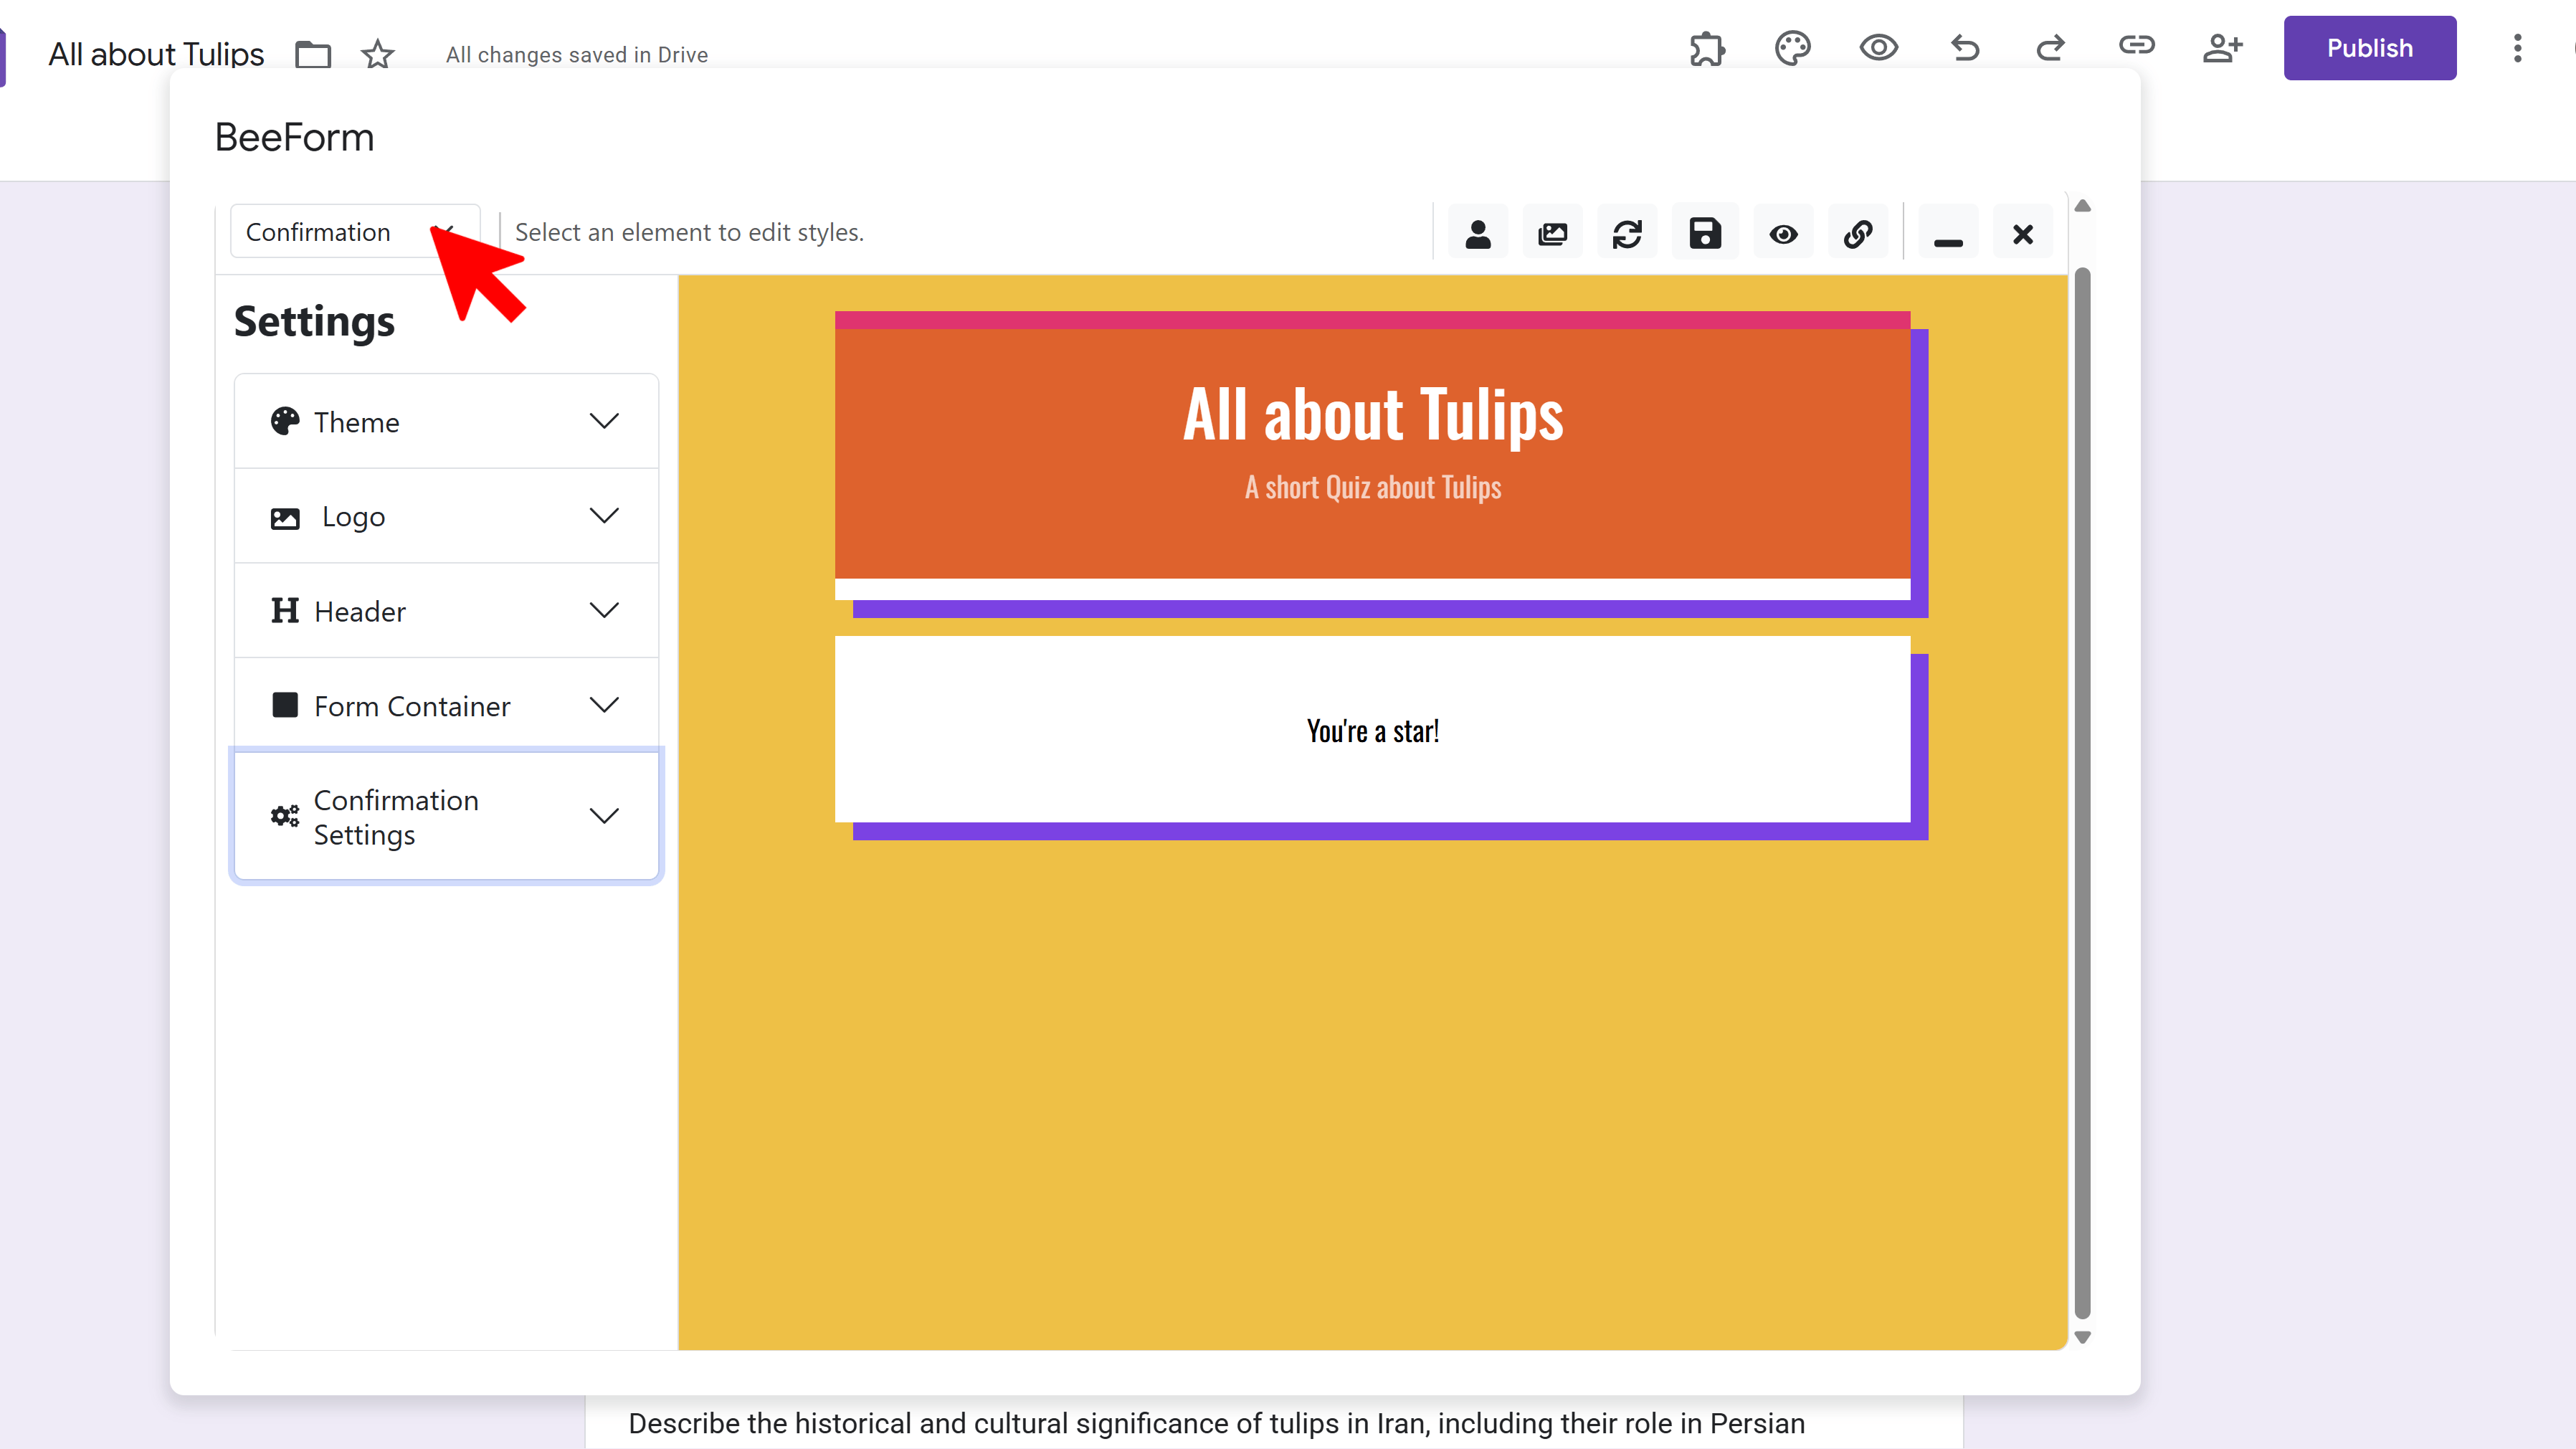This screenshot has height=1449, width=2576.
Task: Expand the Confirmation Settings section
Action: [445, 816]
